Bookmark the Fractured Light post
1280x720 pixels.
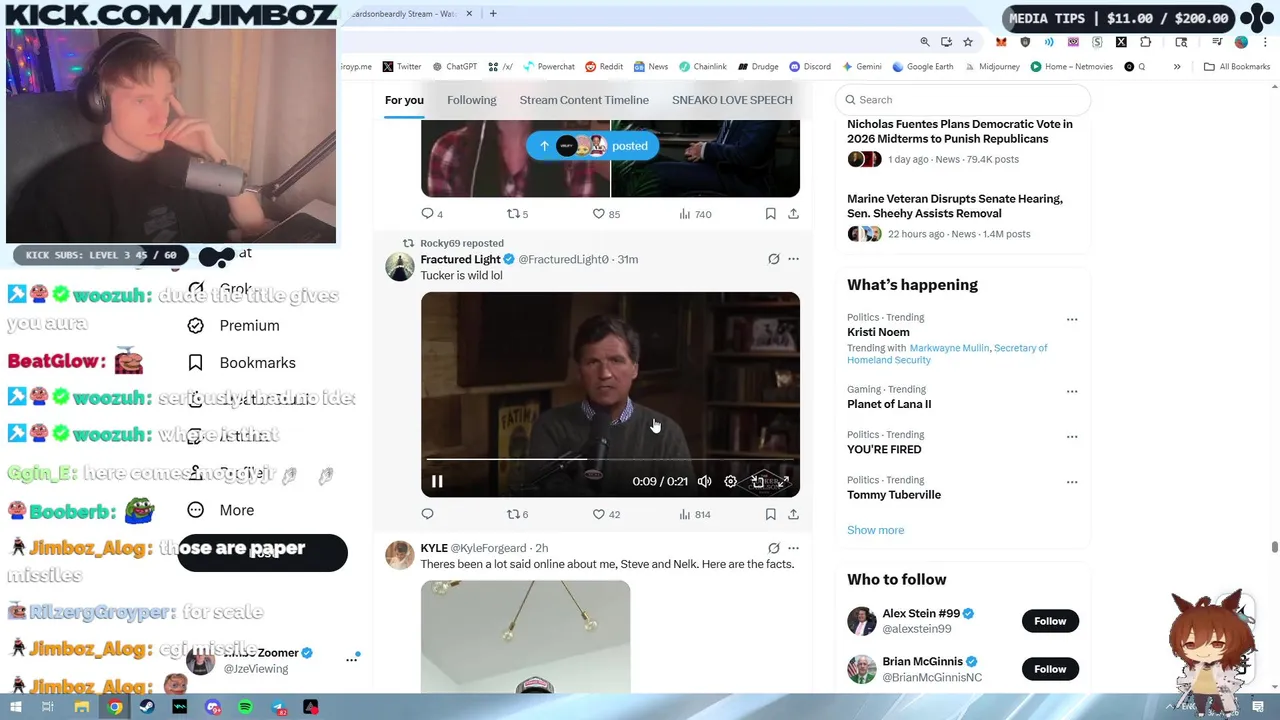pyautogui.click(x=770, y=514)
